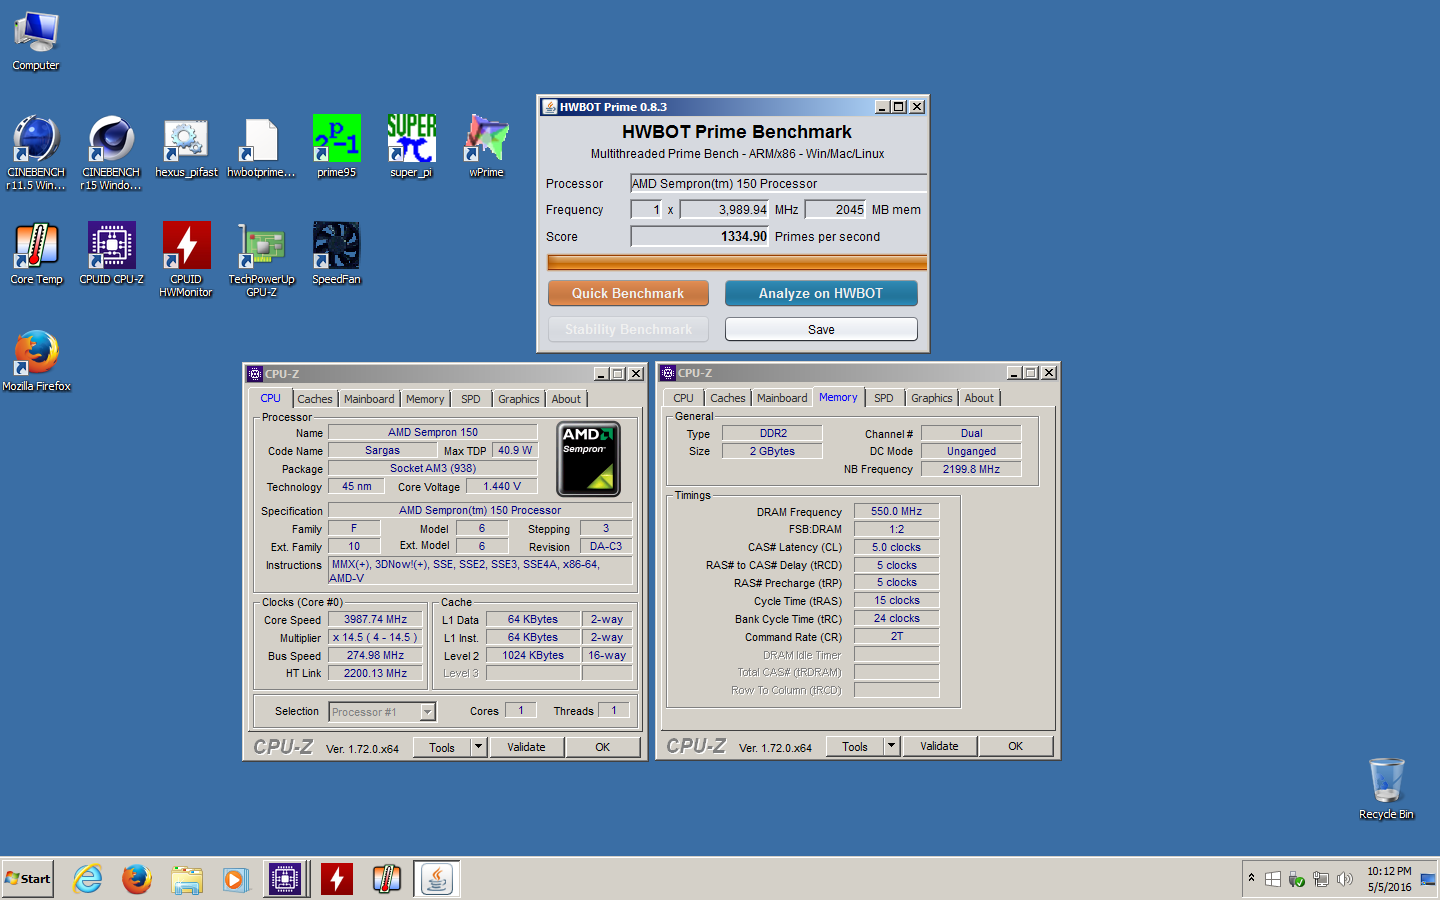
Task: Open the Recycle Bin
Action: [x=1386, y=789]
